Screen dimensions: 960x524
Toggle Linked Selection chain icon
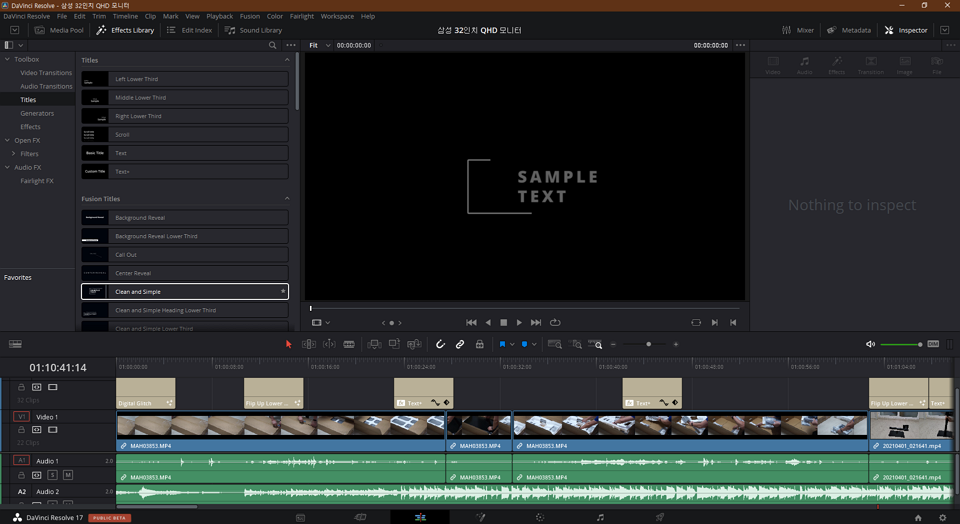coord(460,344)
